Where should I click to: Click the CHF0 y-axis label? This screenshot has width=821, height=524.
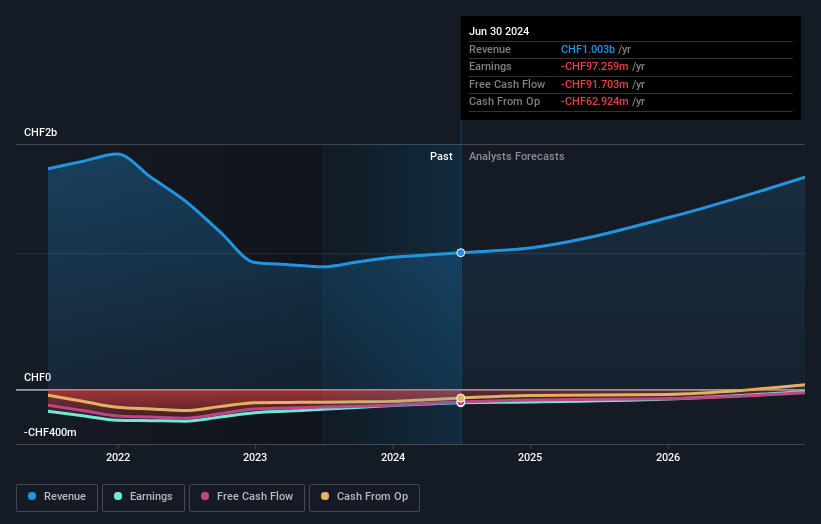pos(37,377)
